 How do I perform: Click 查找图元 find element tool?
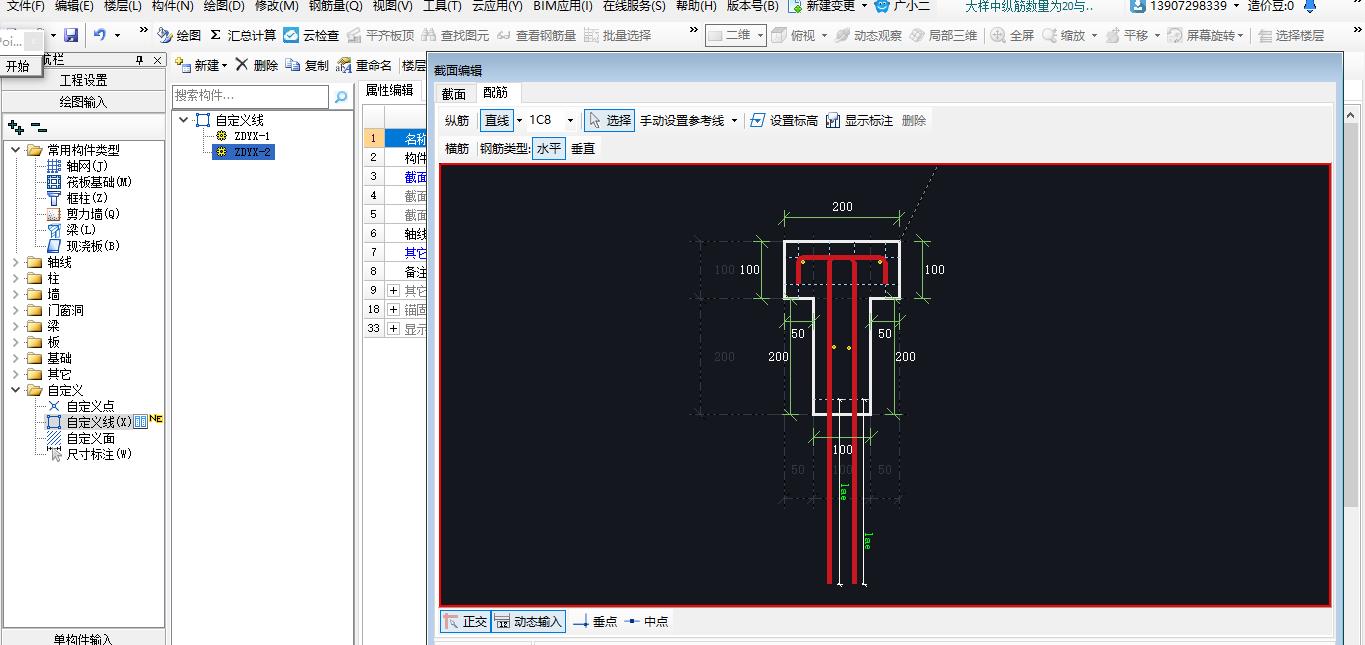click(456, 35)
